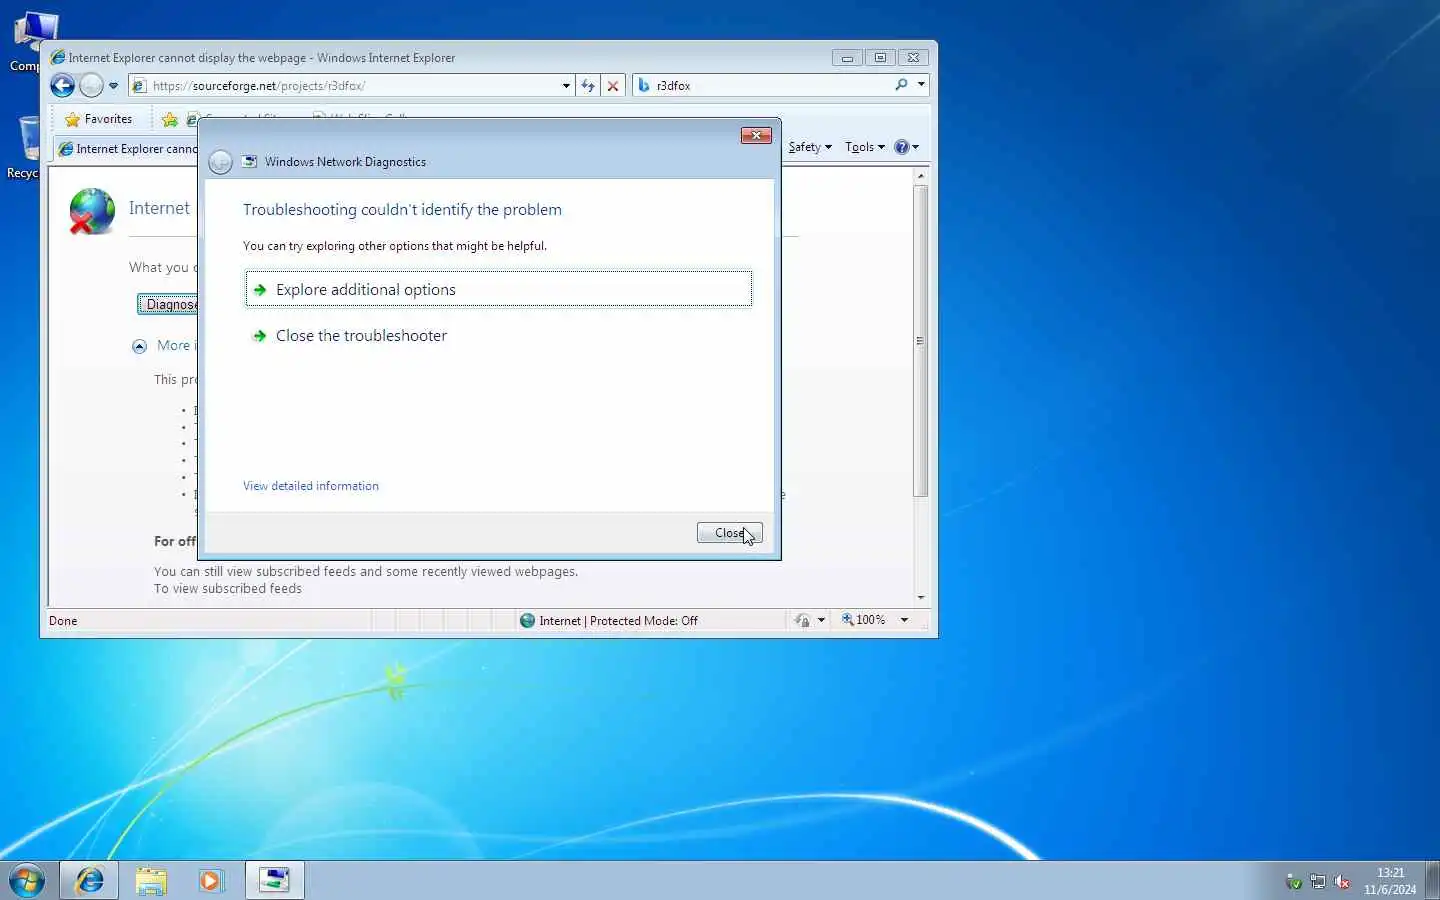Minimize the Internet Explorer window
The height and width of the screenshot is (900, 1440).
(x=847, y=58)
